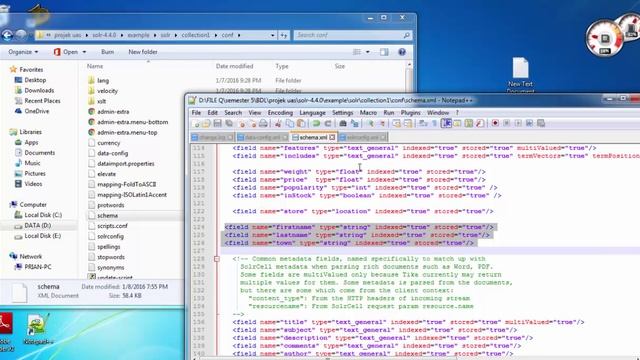The height and width of the screenshot is (360, 640).
Task: Open the Organize dropdown in Explorer
Action: (23, 52)
